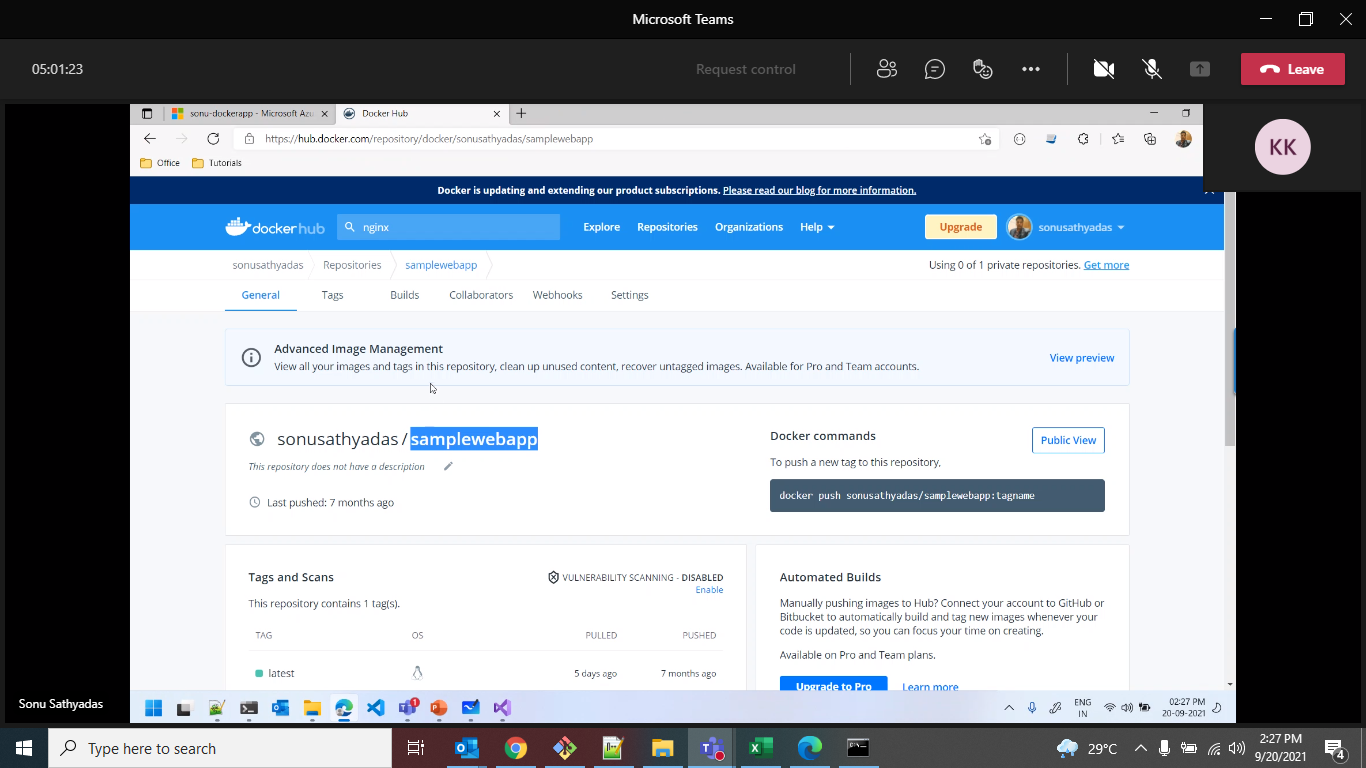Click the sonusathyadas breadcrumb
The image size is (1366, 768).
point(268,265)
